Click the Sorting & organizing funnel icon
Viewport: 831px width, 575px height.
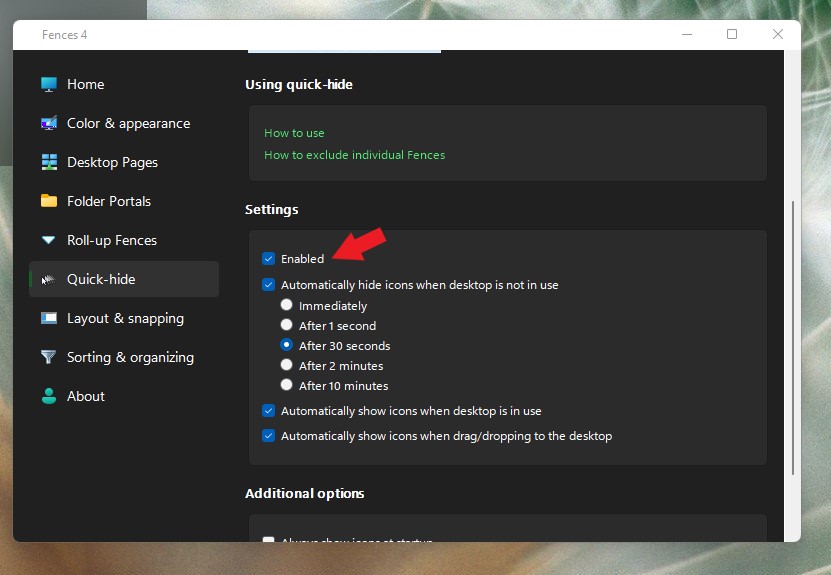point(49,357)
